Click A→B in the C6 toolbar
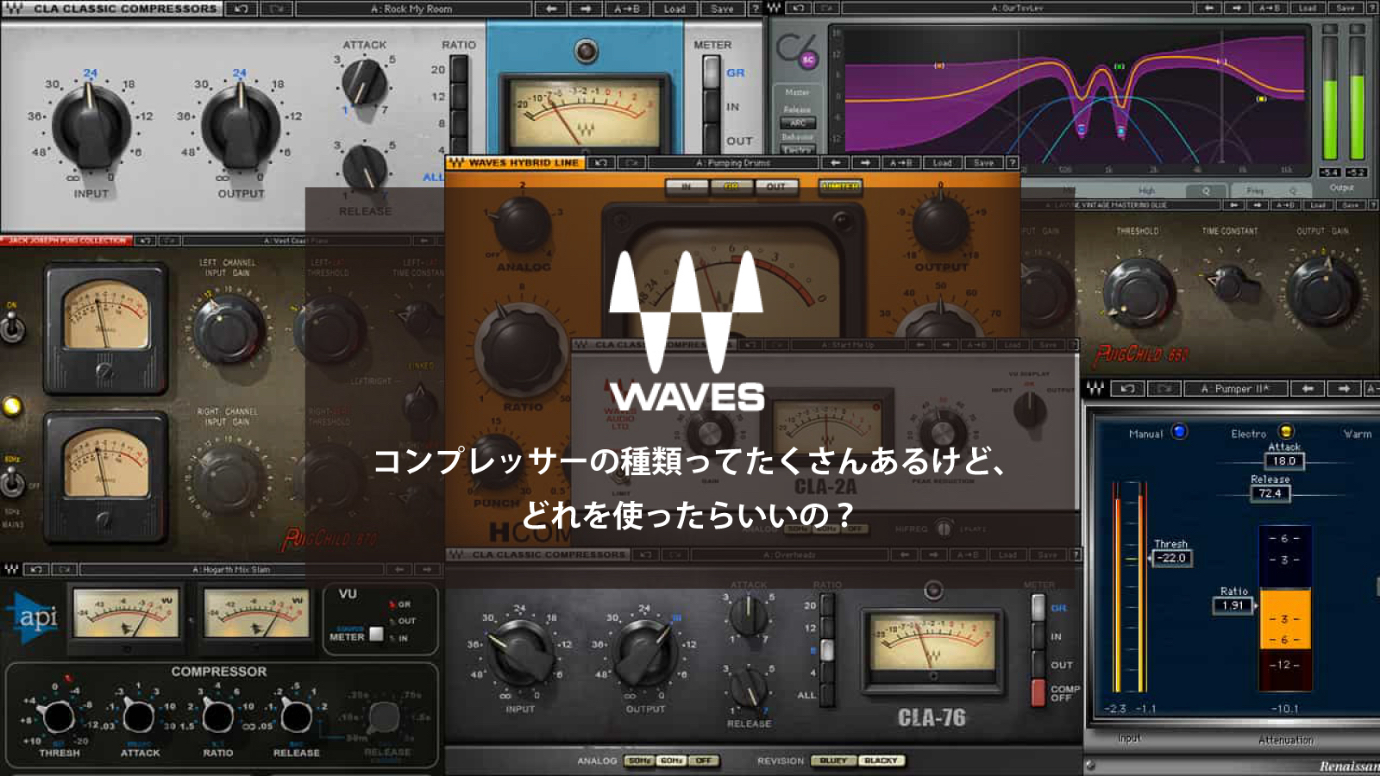Screen dimensions: 1380x776 coord(1270,7)
